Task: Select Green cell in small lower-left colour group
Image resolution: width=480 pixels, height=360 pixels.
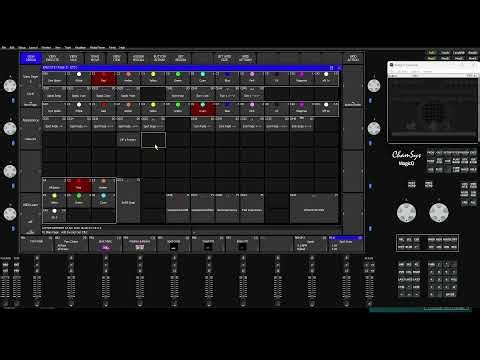Action: point(79,200)
